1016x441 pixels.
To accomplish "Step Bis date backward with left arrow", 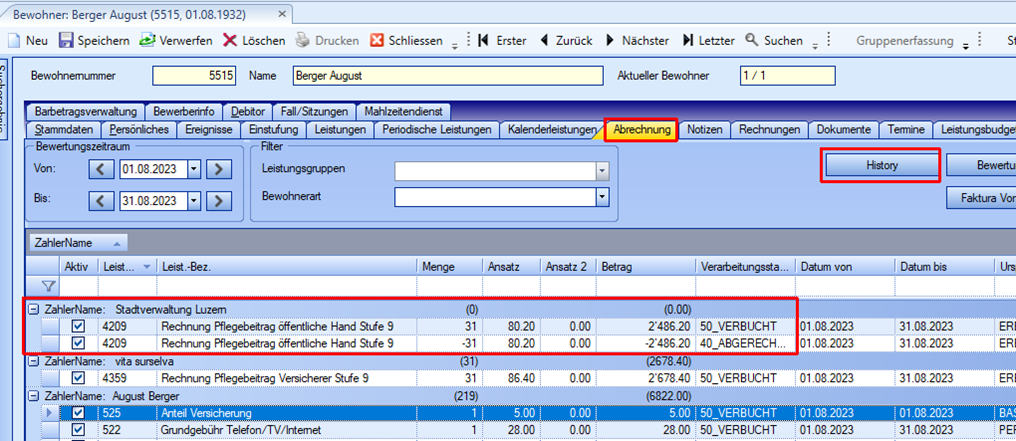I will (x=100, y=201).
